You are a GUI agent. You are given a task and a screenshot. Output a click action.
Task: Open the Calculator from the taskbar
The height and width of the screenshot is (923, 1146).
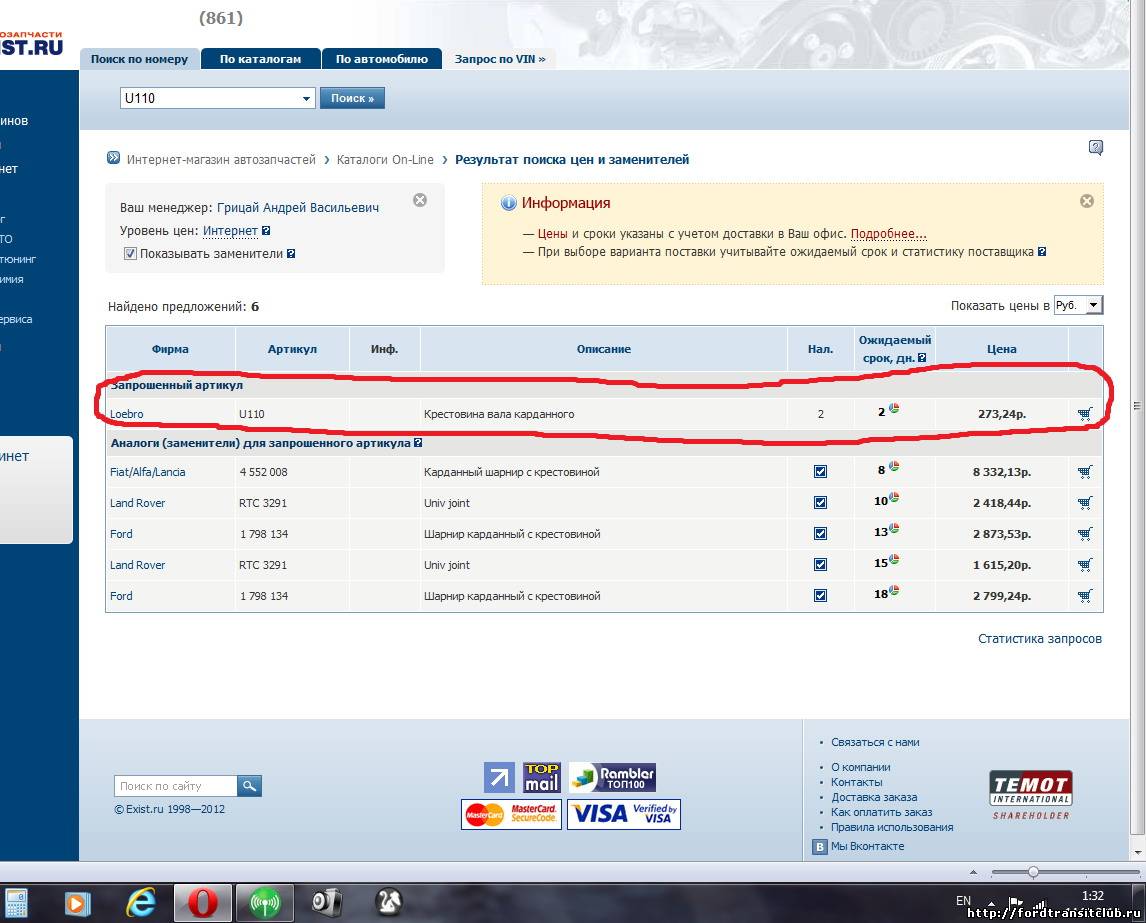15,903
